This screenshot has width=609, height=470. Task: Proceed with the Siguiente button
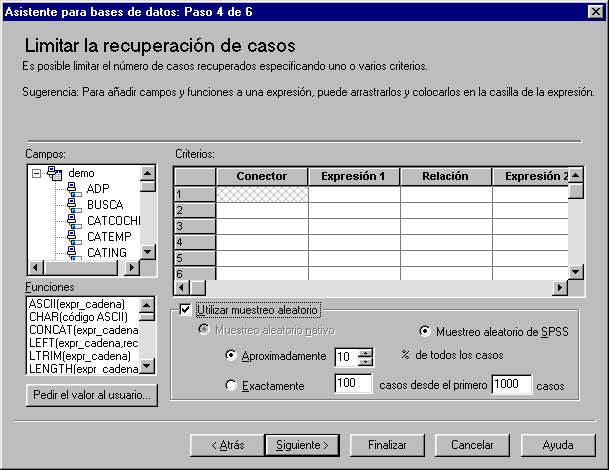pos(302,445)
